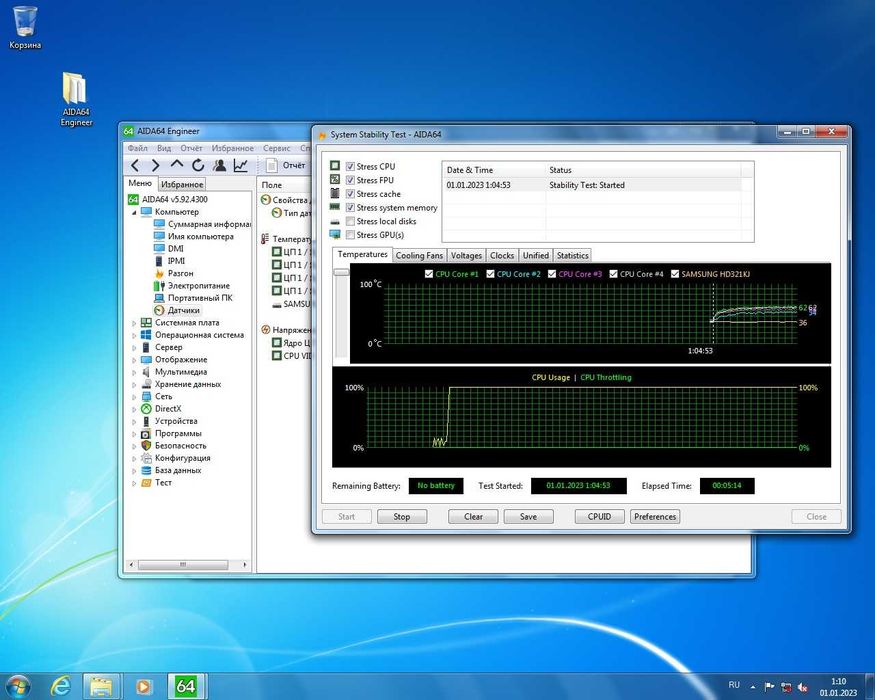
Task: Click the Stress system memory RAM icon
Action: coord(335,207)
